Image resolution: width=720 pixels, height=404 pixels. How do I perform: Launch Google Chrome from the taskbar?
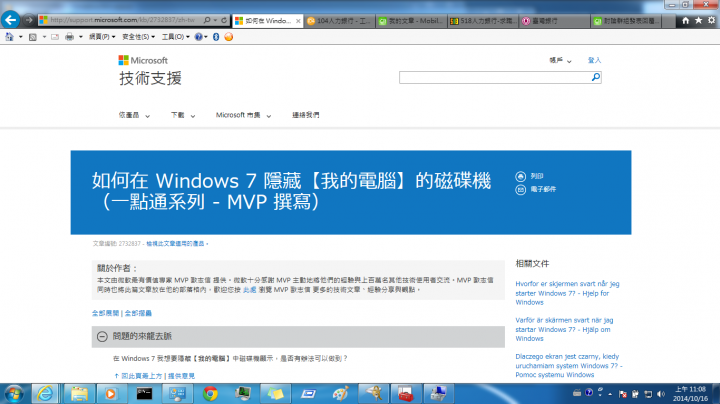(210, 394)
